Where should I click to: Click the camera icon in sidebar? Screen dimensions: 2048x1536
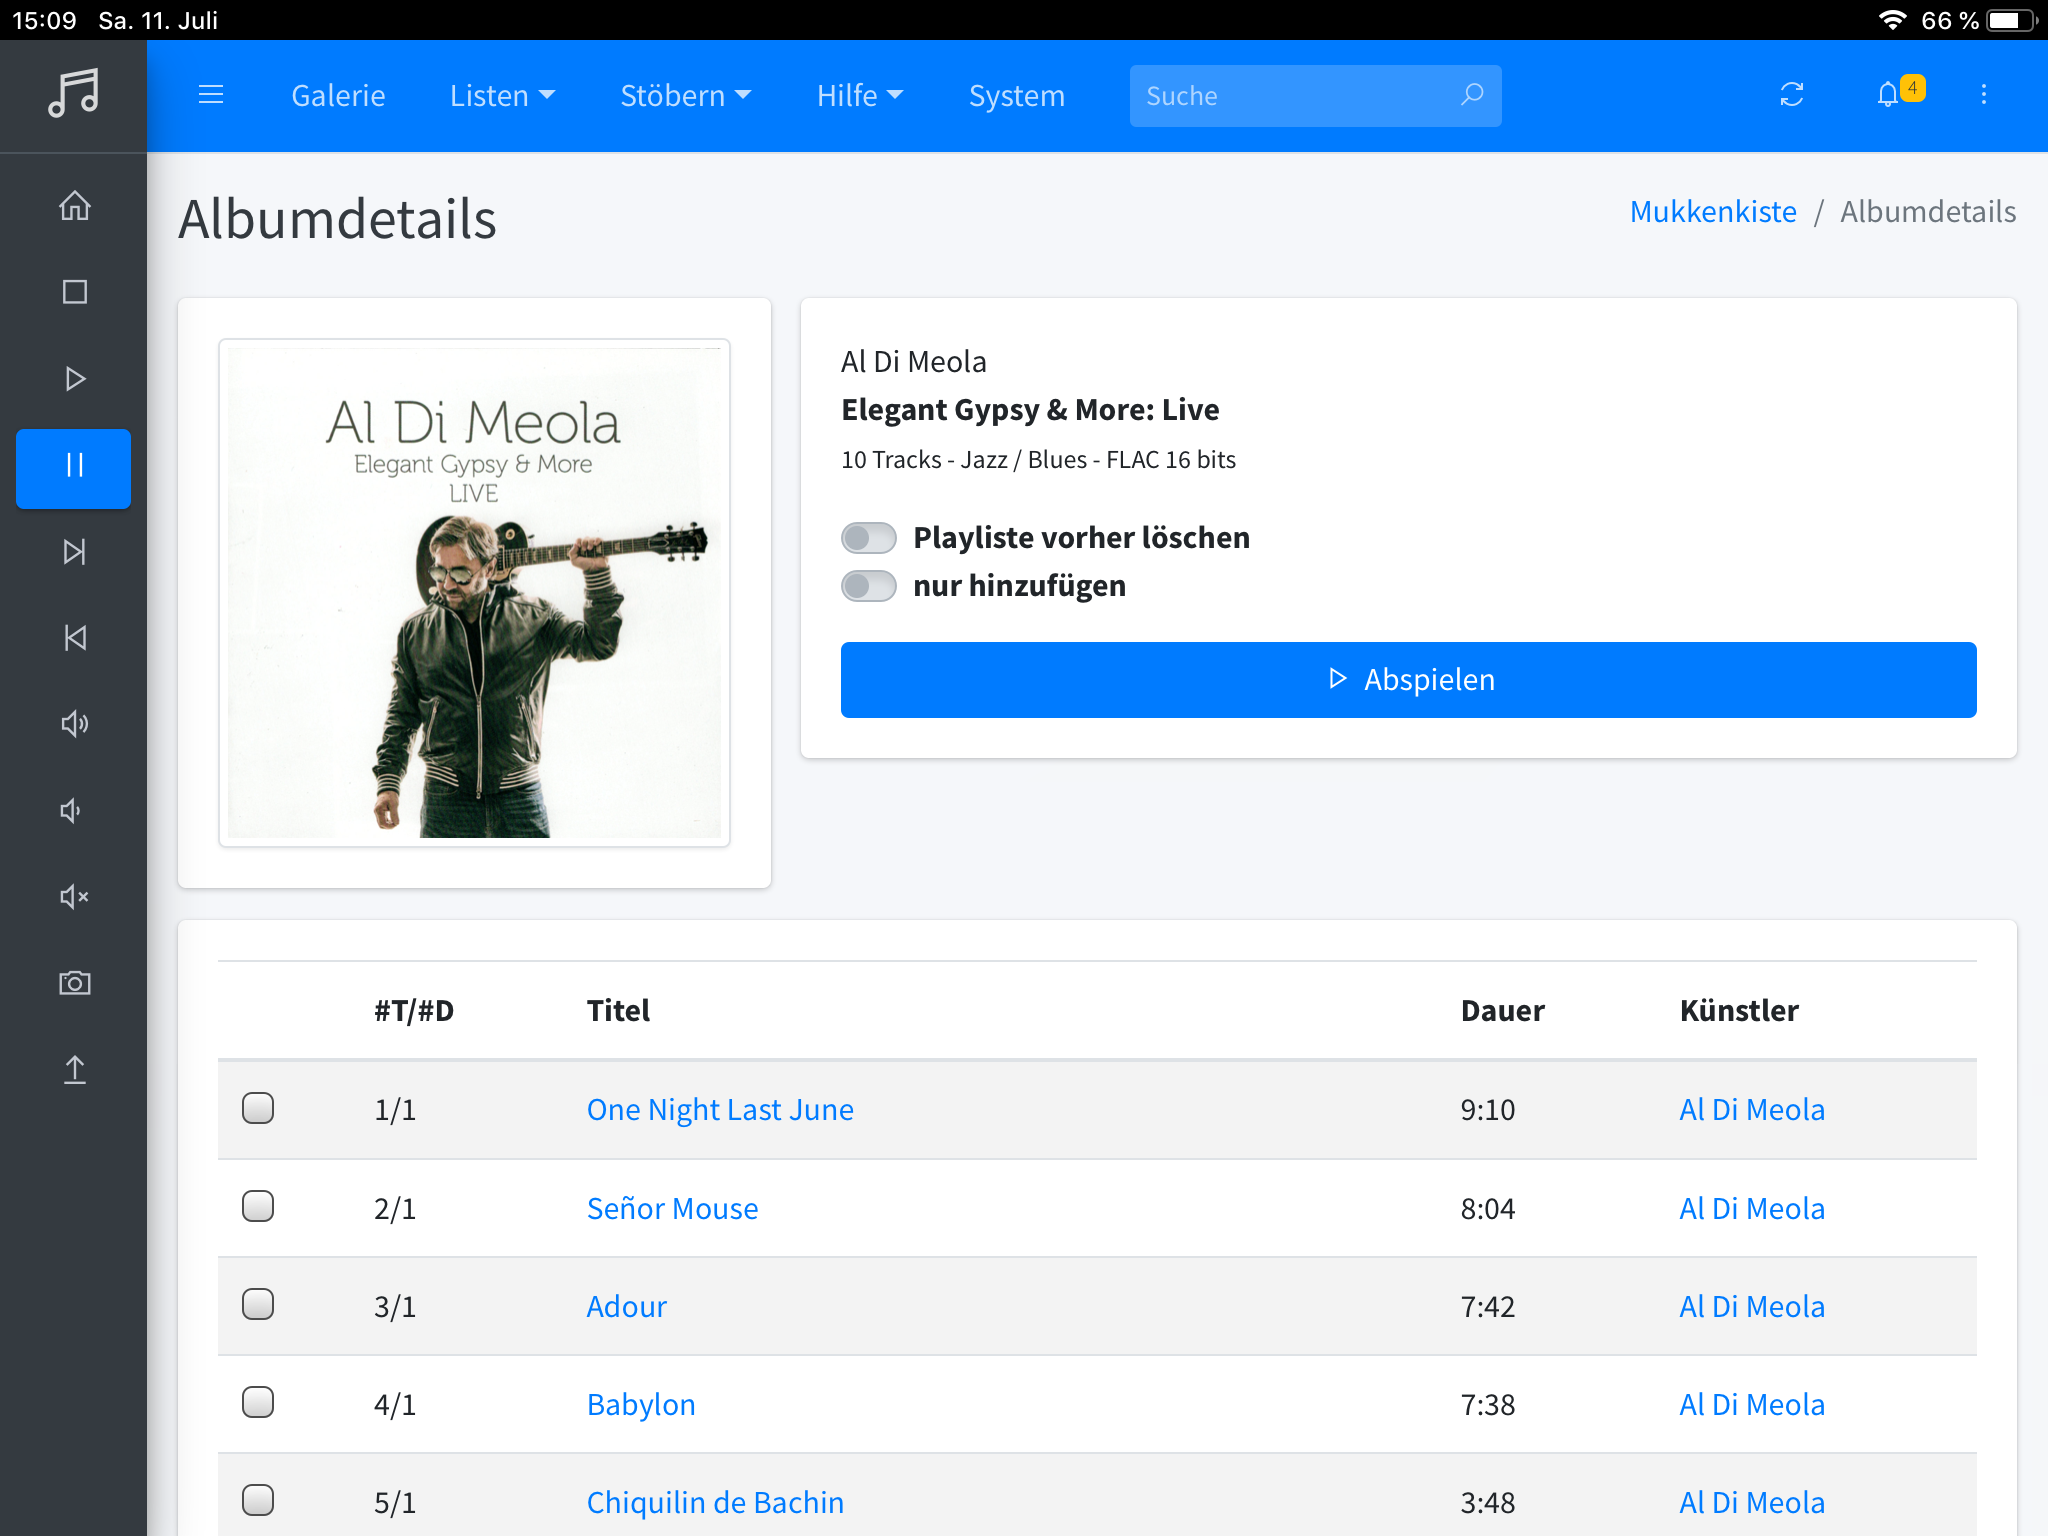click(x=74, y=983)
